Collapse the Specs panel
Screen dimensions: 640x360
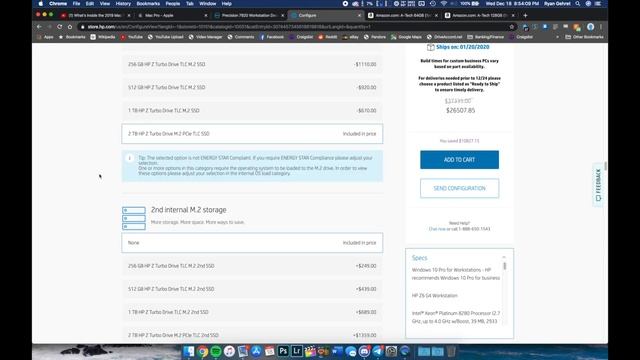504,258
